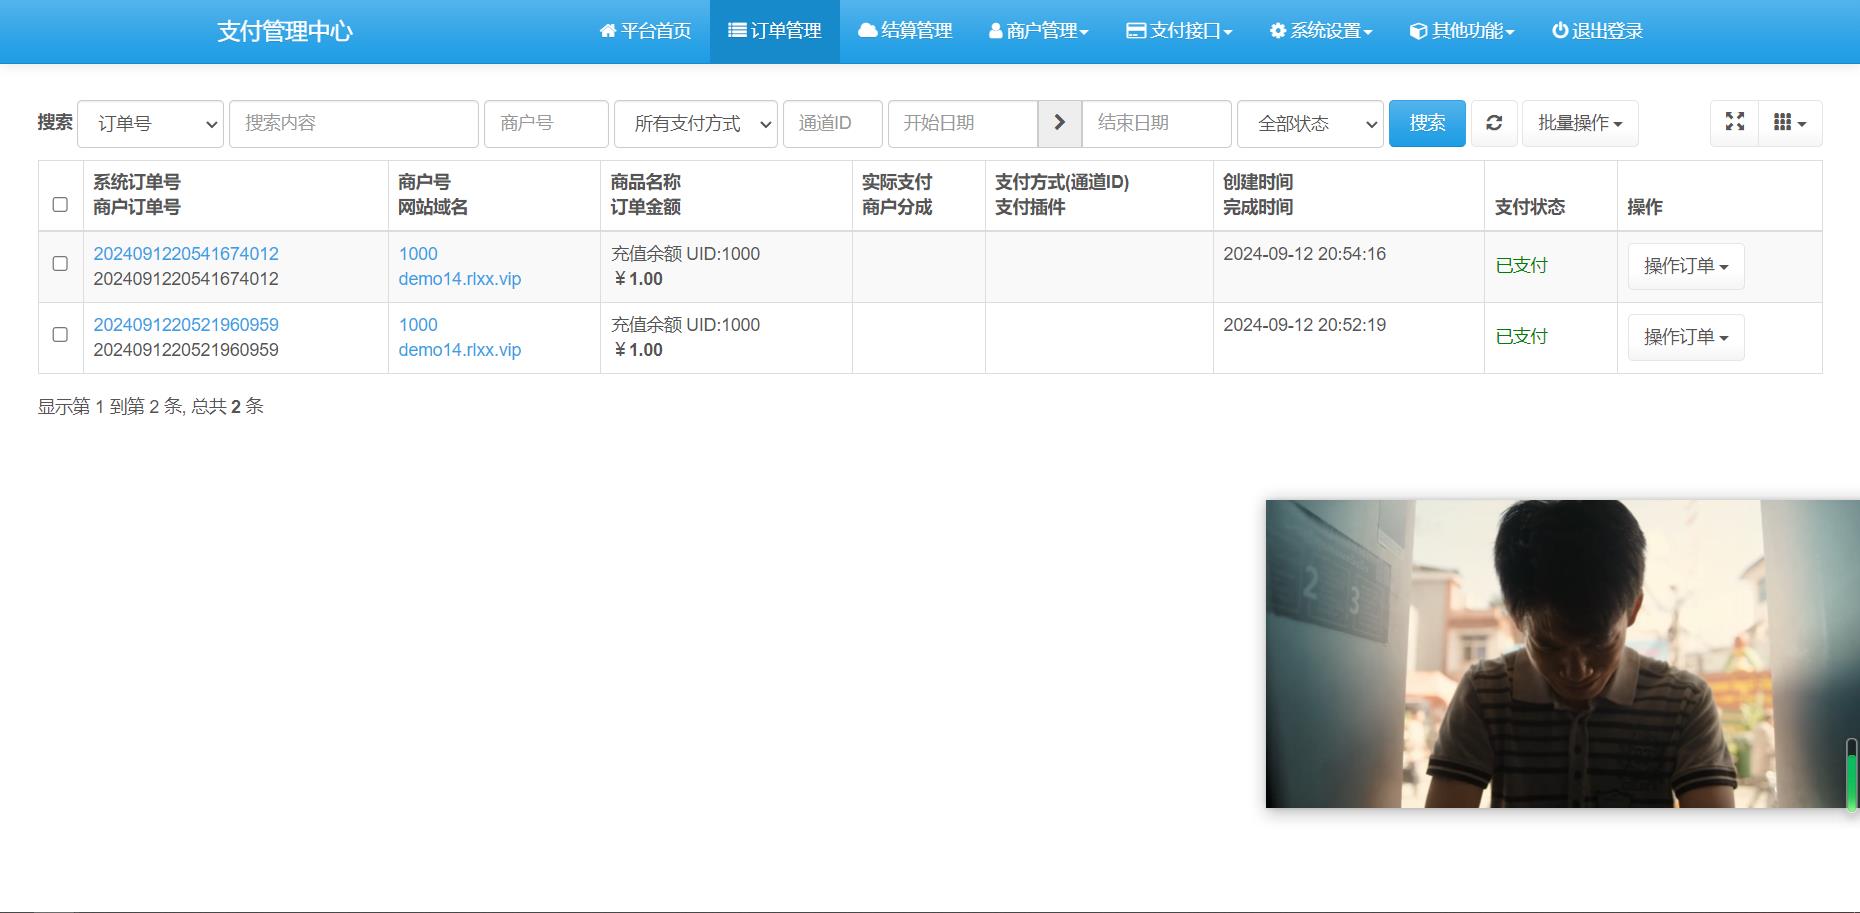
Task: Go to 平台首页 home page
Action: point(645,31)
